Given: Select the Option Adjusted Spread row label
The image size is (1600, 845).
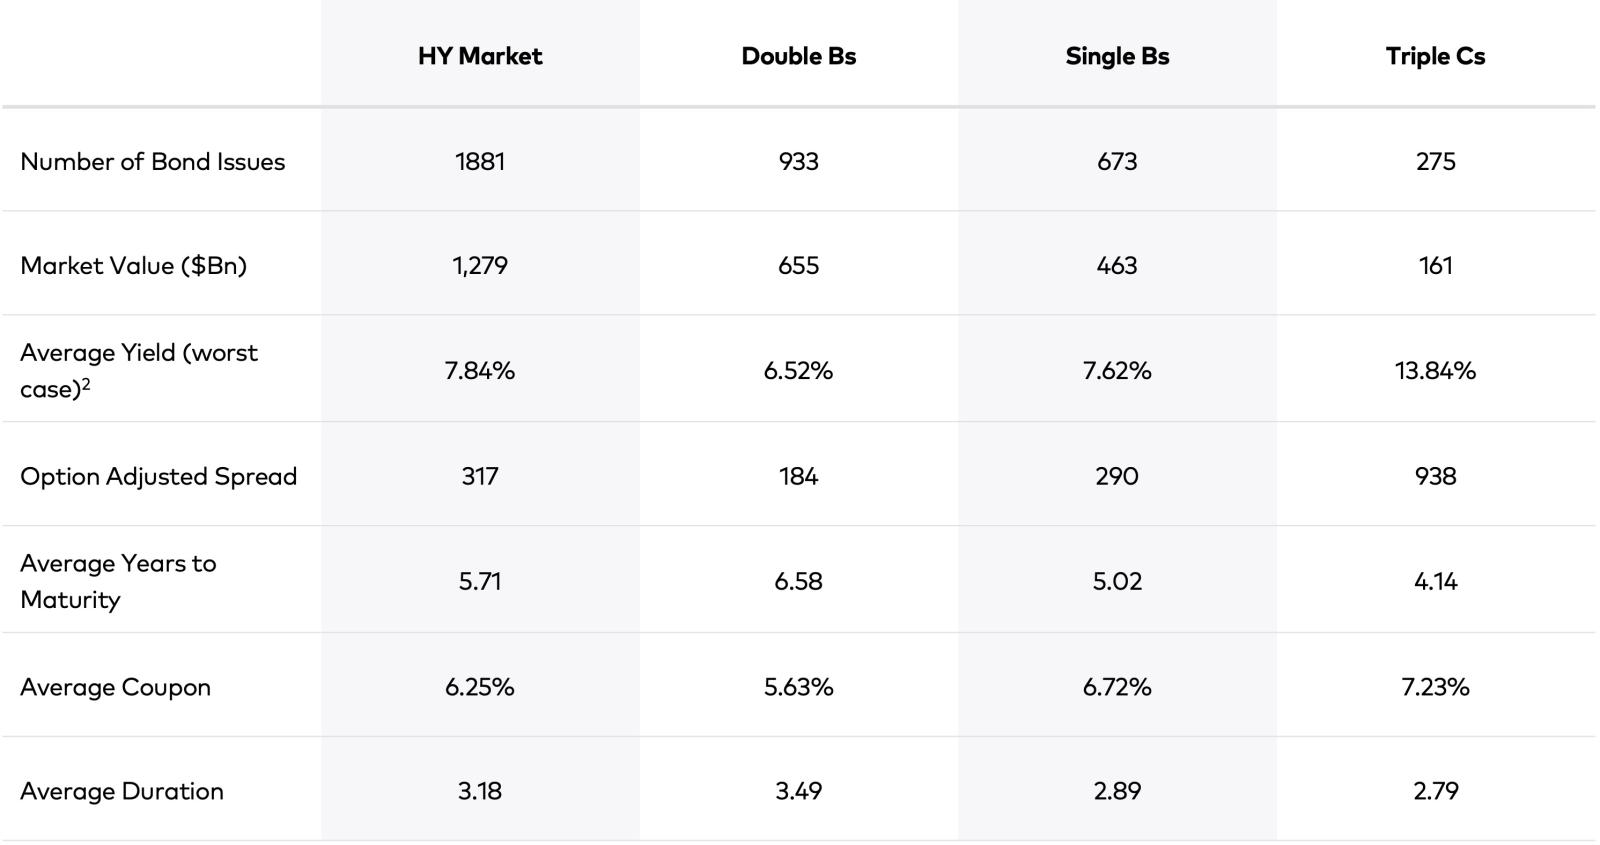Looking at the screenshot, I should click(158, 476).
